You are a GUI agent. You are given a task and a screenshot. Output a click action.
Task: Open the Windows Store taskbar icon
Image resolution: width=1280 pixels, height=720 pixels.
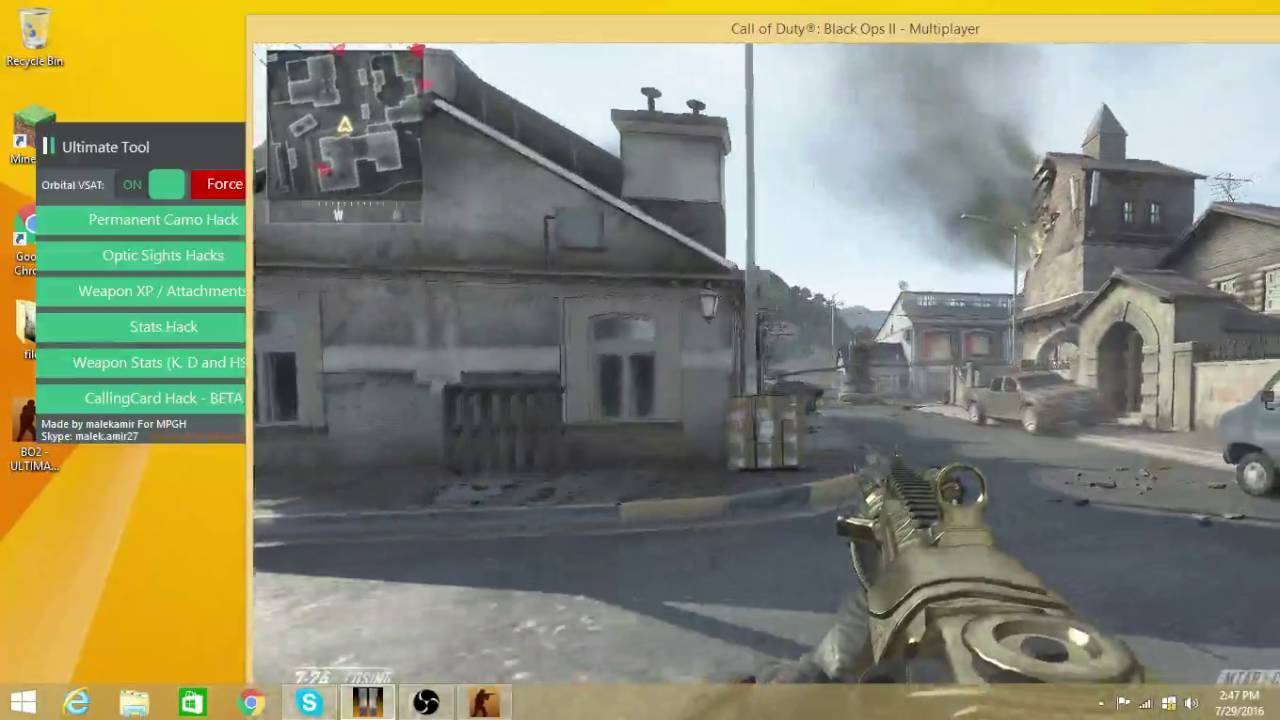pos(192,703)
